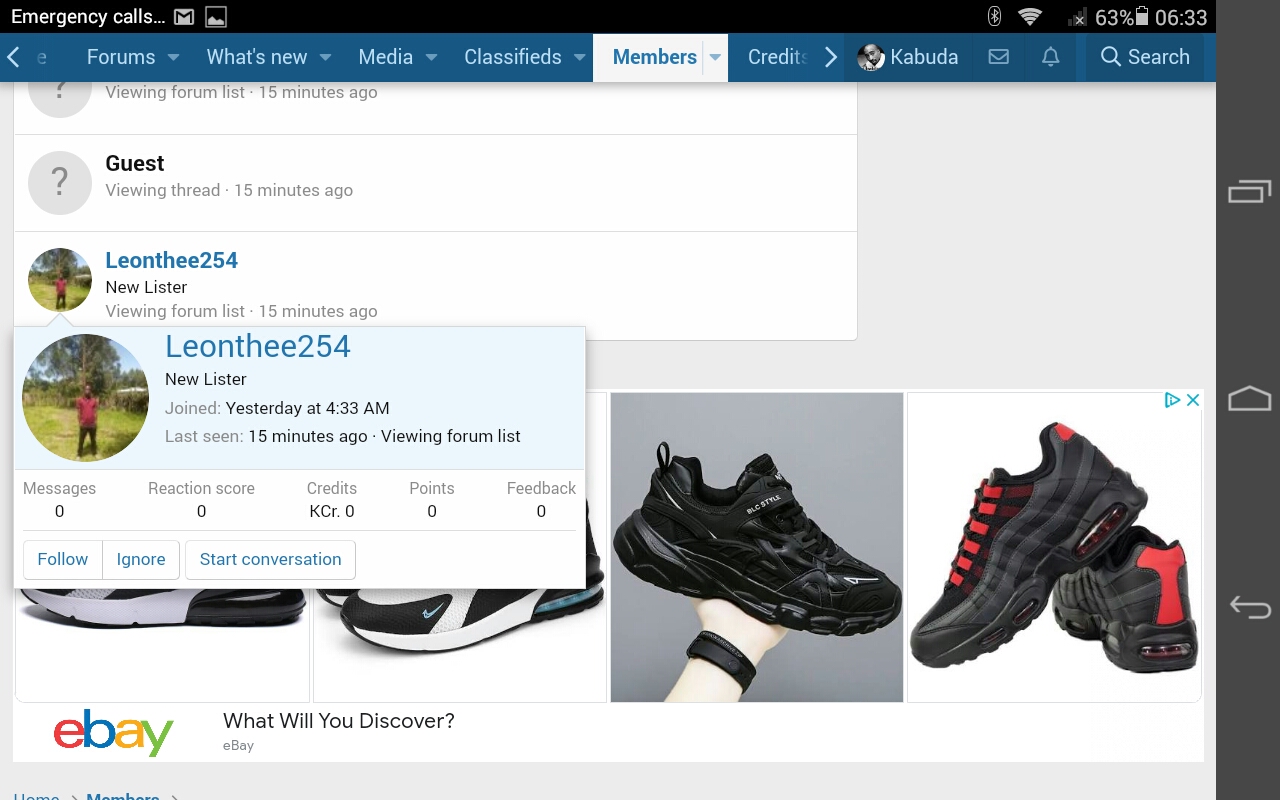Open the Credits navigation tab
The image size is (1280, 800).
777,57
